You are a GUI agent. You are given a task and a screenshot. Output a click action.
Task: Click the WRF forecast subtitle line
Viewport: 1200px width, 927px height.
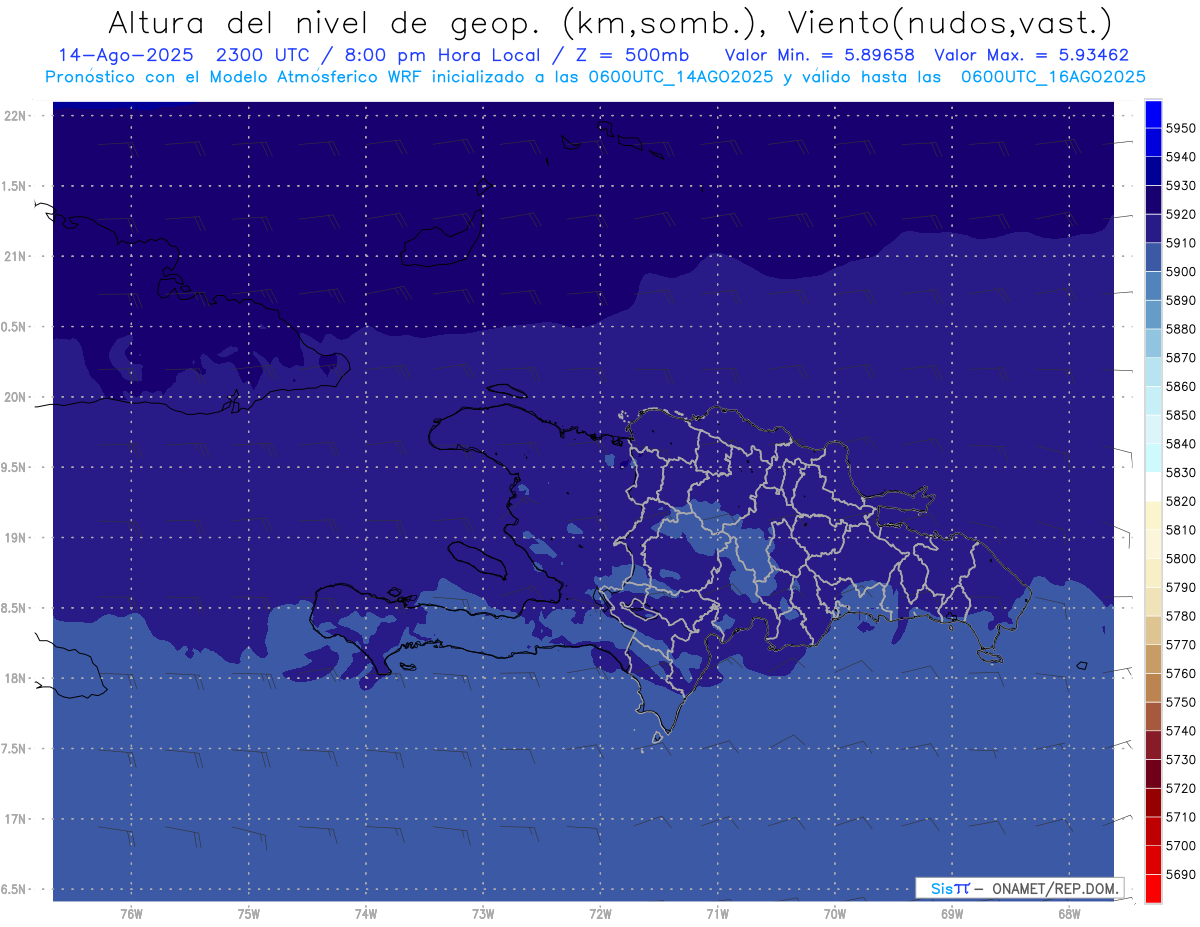(x=595, y=77)
